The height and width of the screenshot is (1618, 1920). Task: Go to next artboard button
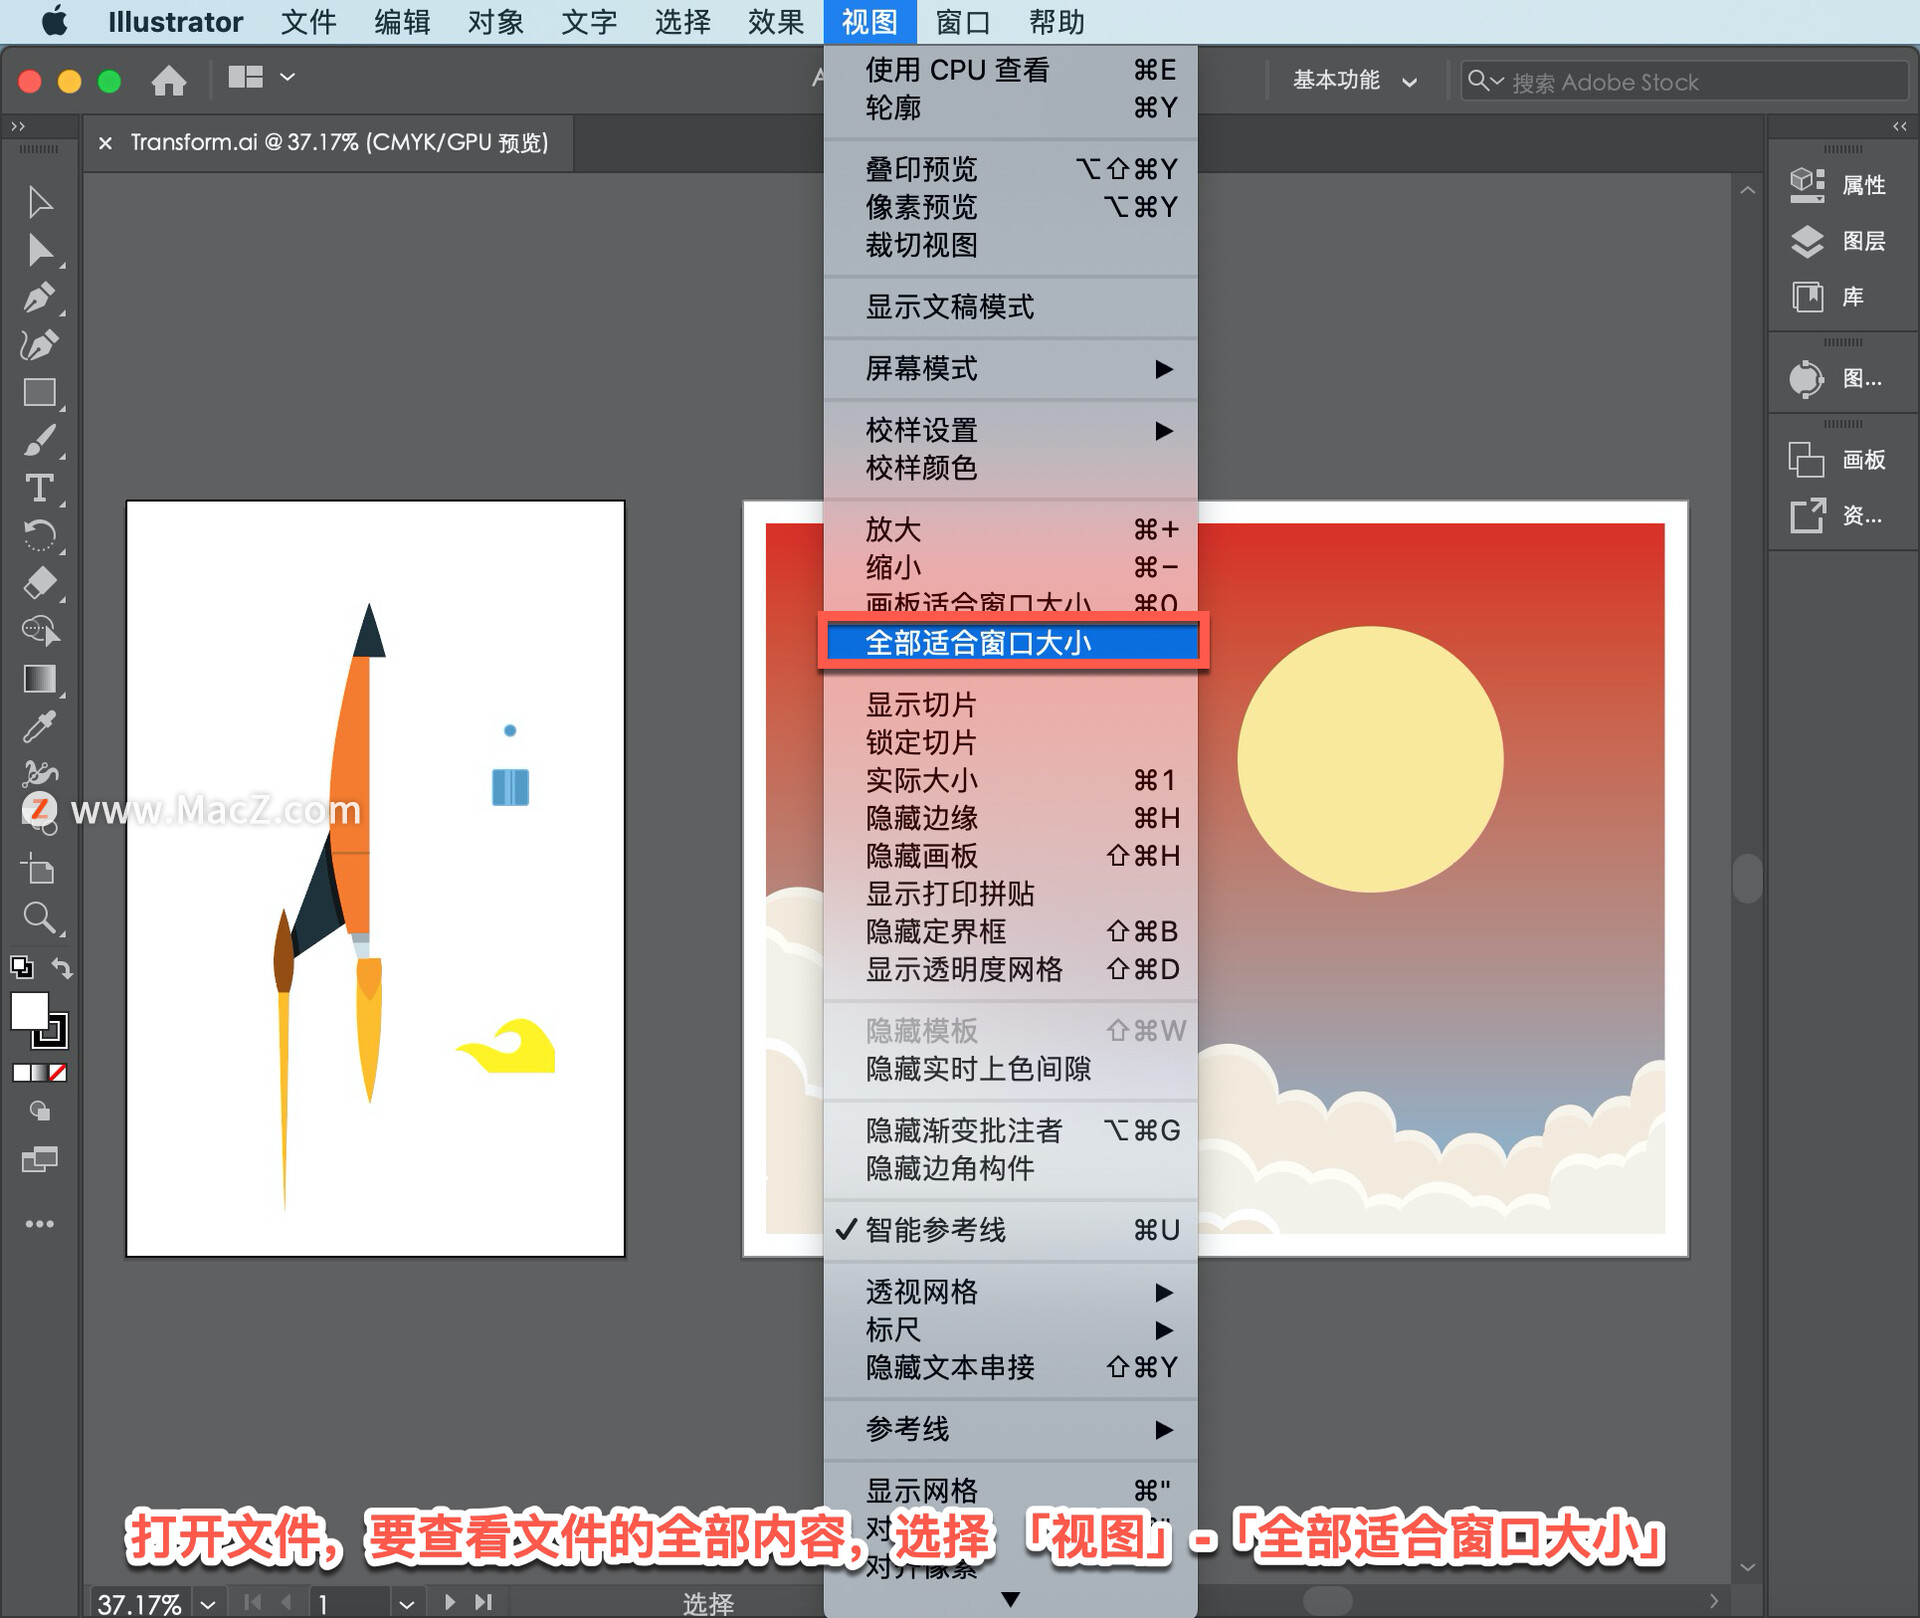(450, 1603)
